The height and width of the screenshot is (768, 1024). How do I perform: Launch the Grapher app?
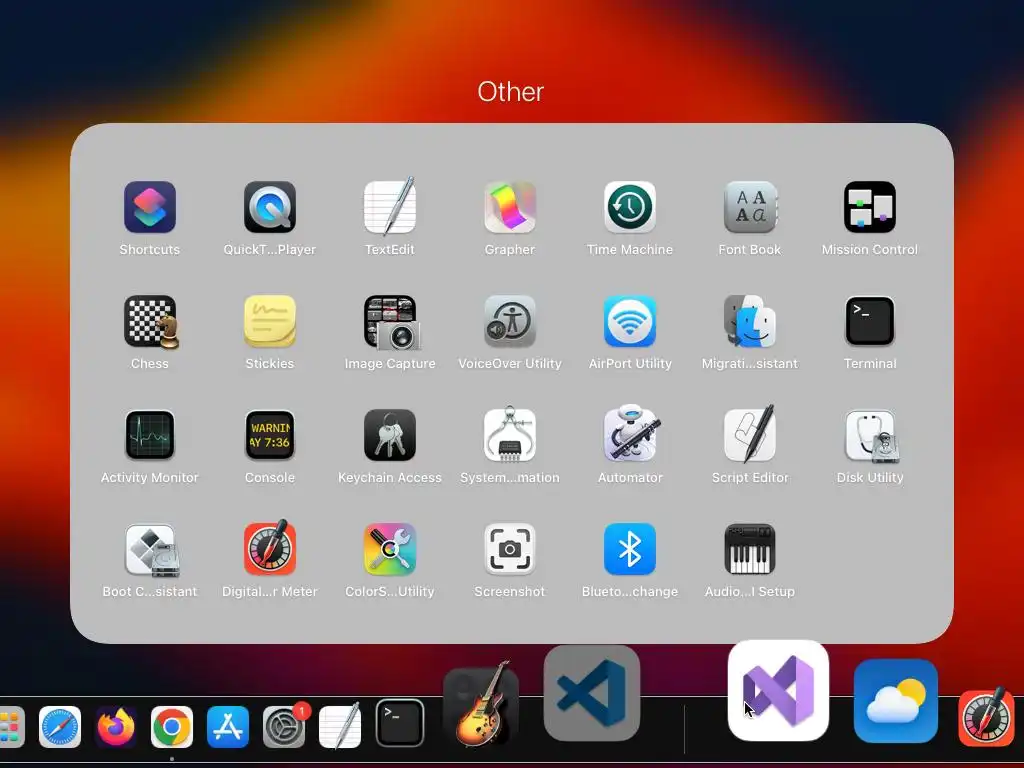point(510,208)
